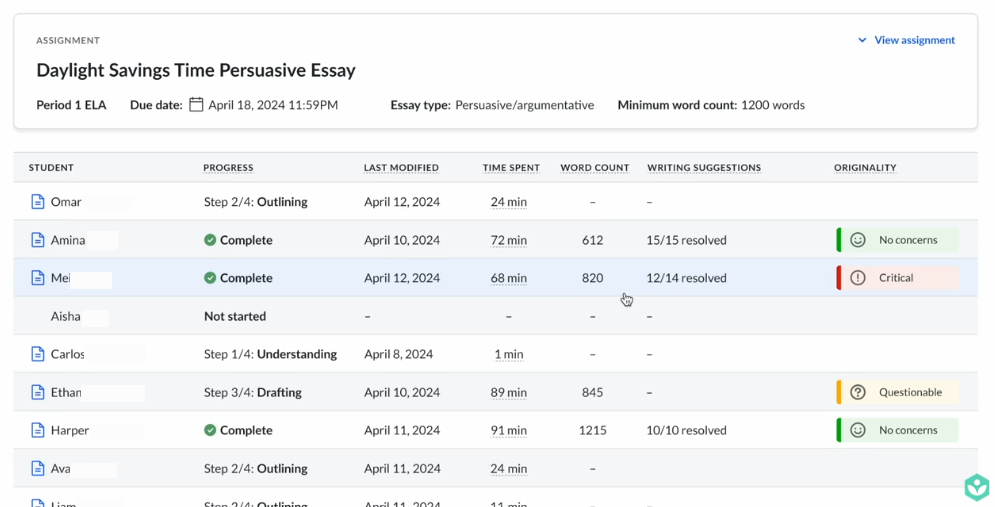Sort by the Originality column header
This screenshot has width=995, height=507.
(865, 168)
